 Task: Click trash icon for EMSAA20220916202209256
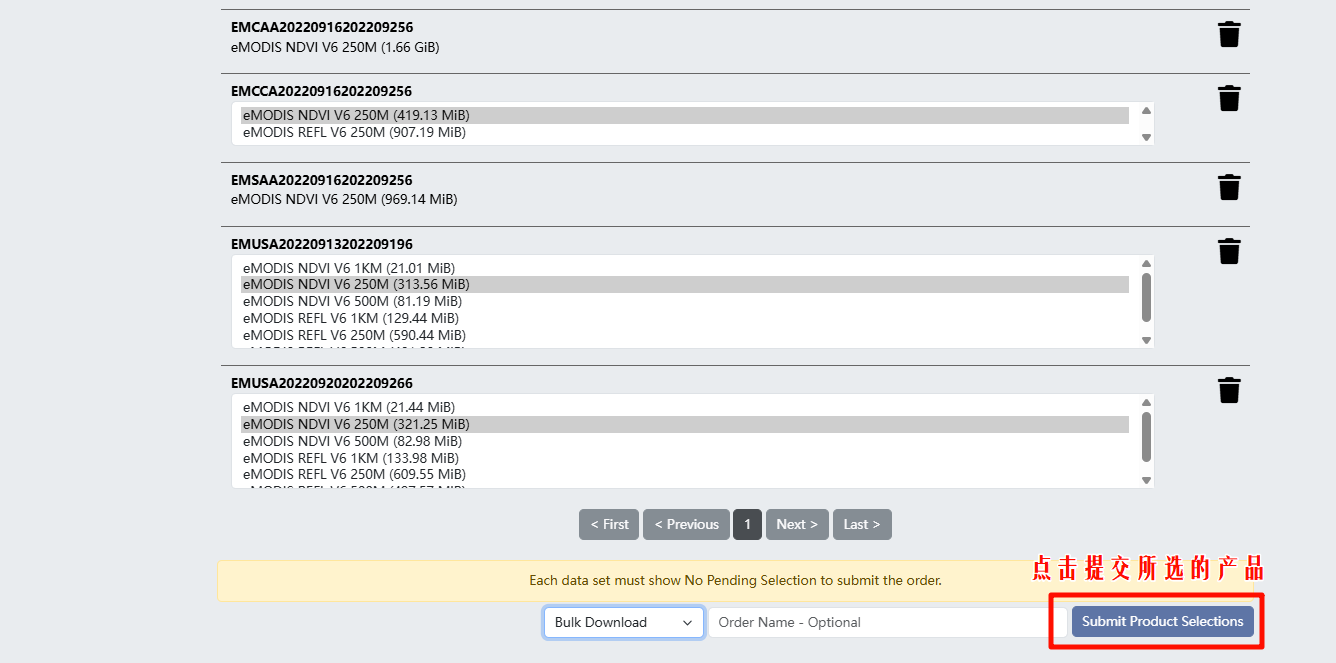(x=1229, y=188)
